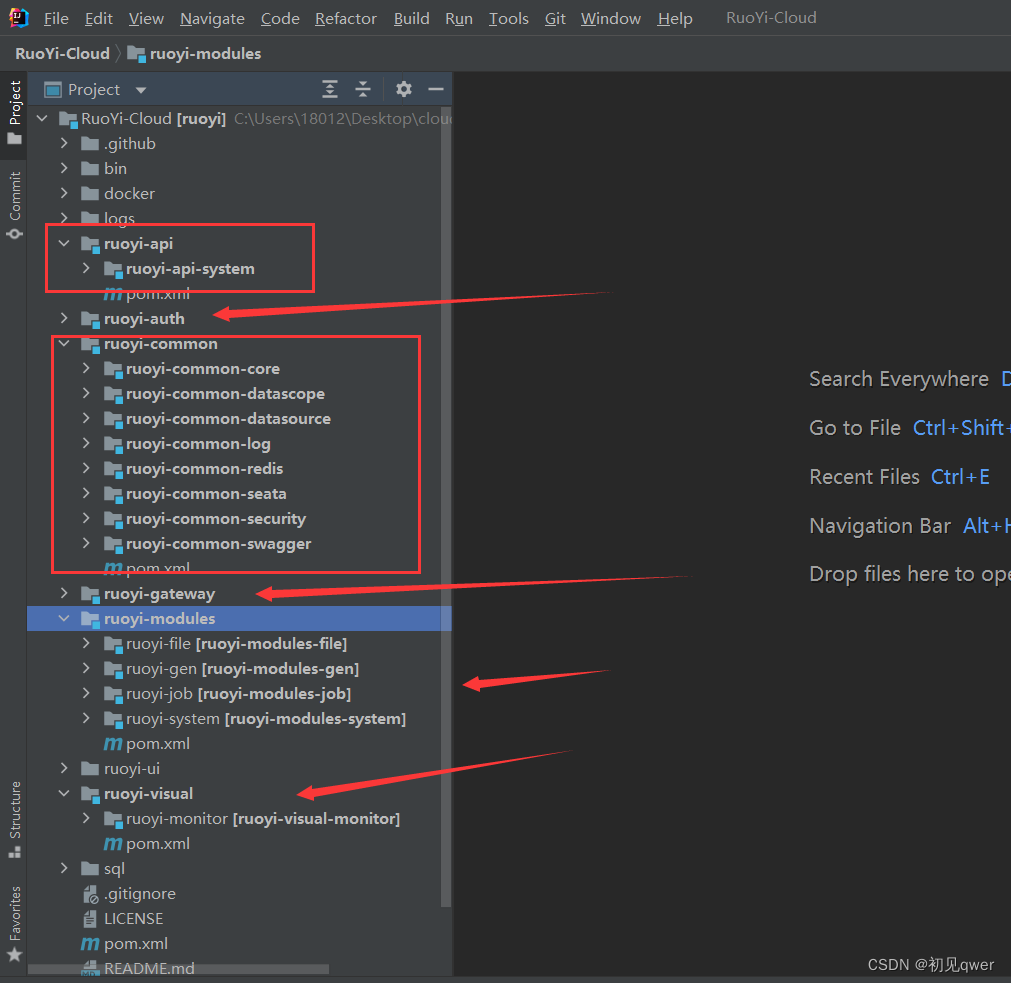Collapse the ruoyi-modules node
This screenshot has width=1011, height=983.
pos(64,619)
